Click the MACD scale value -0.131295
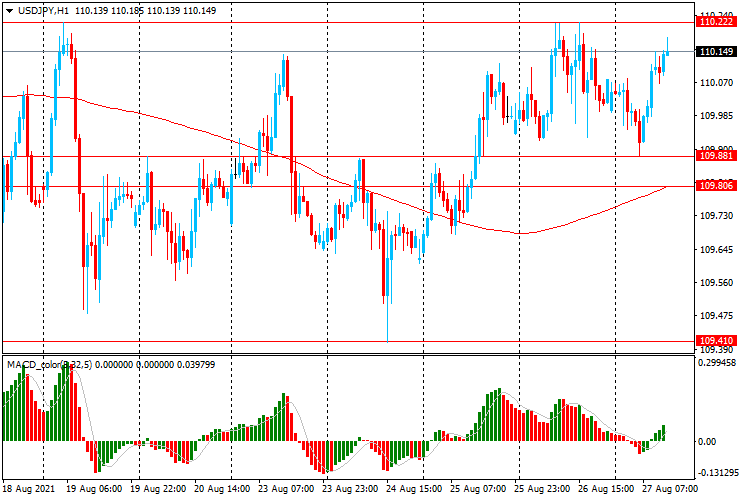The image size is (740, 500). 718,473
